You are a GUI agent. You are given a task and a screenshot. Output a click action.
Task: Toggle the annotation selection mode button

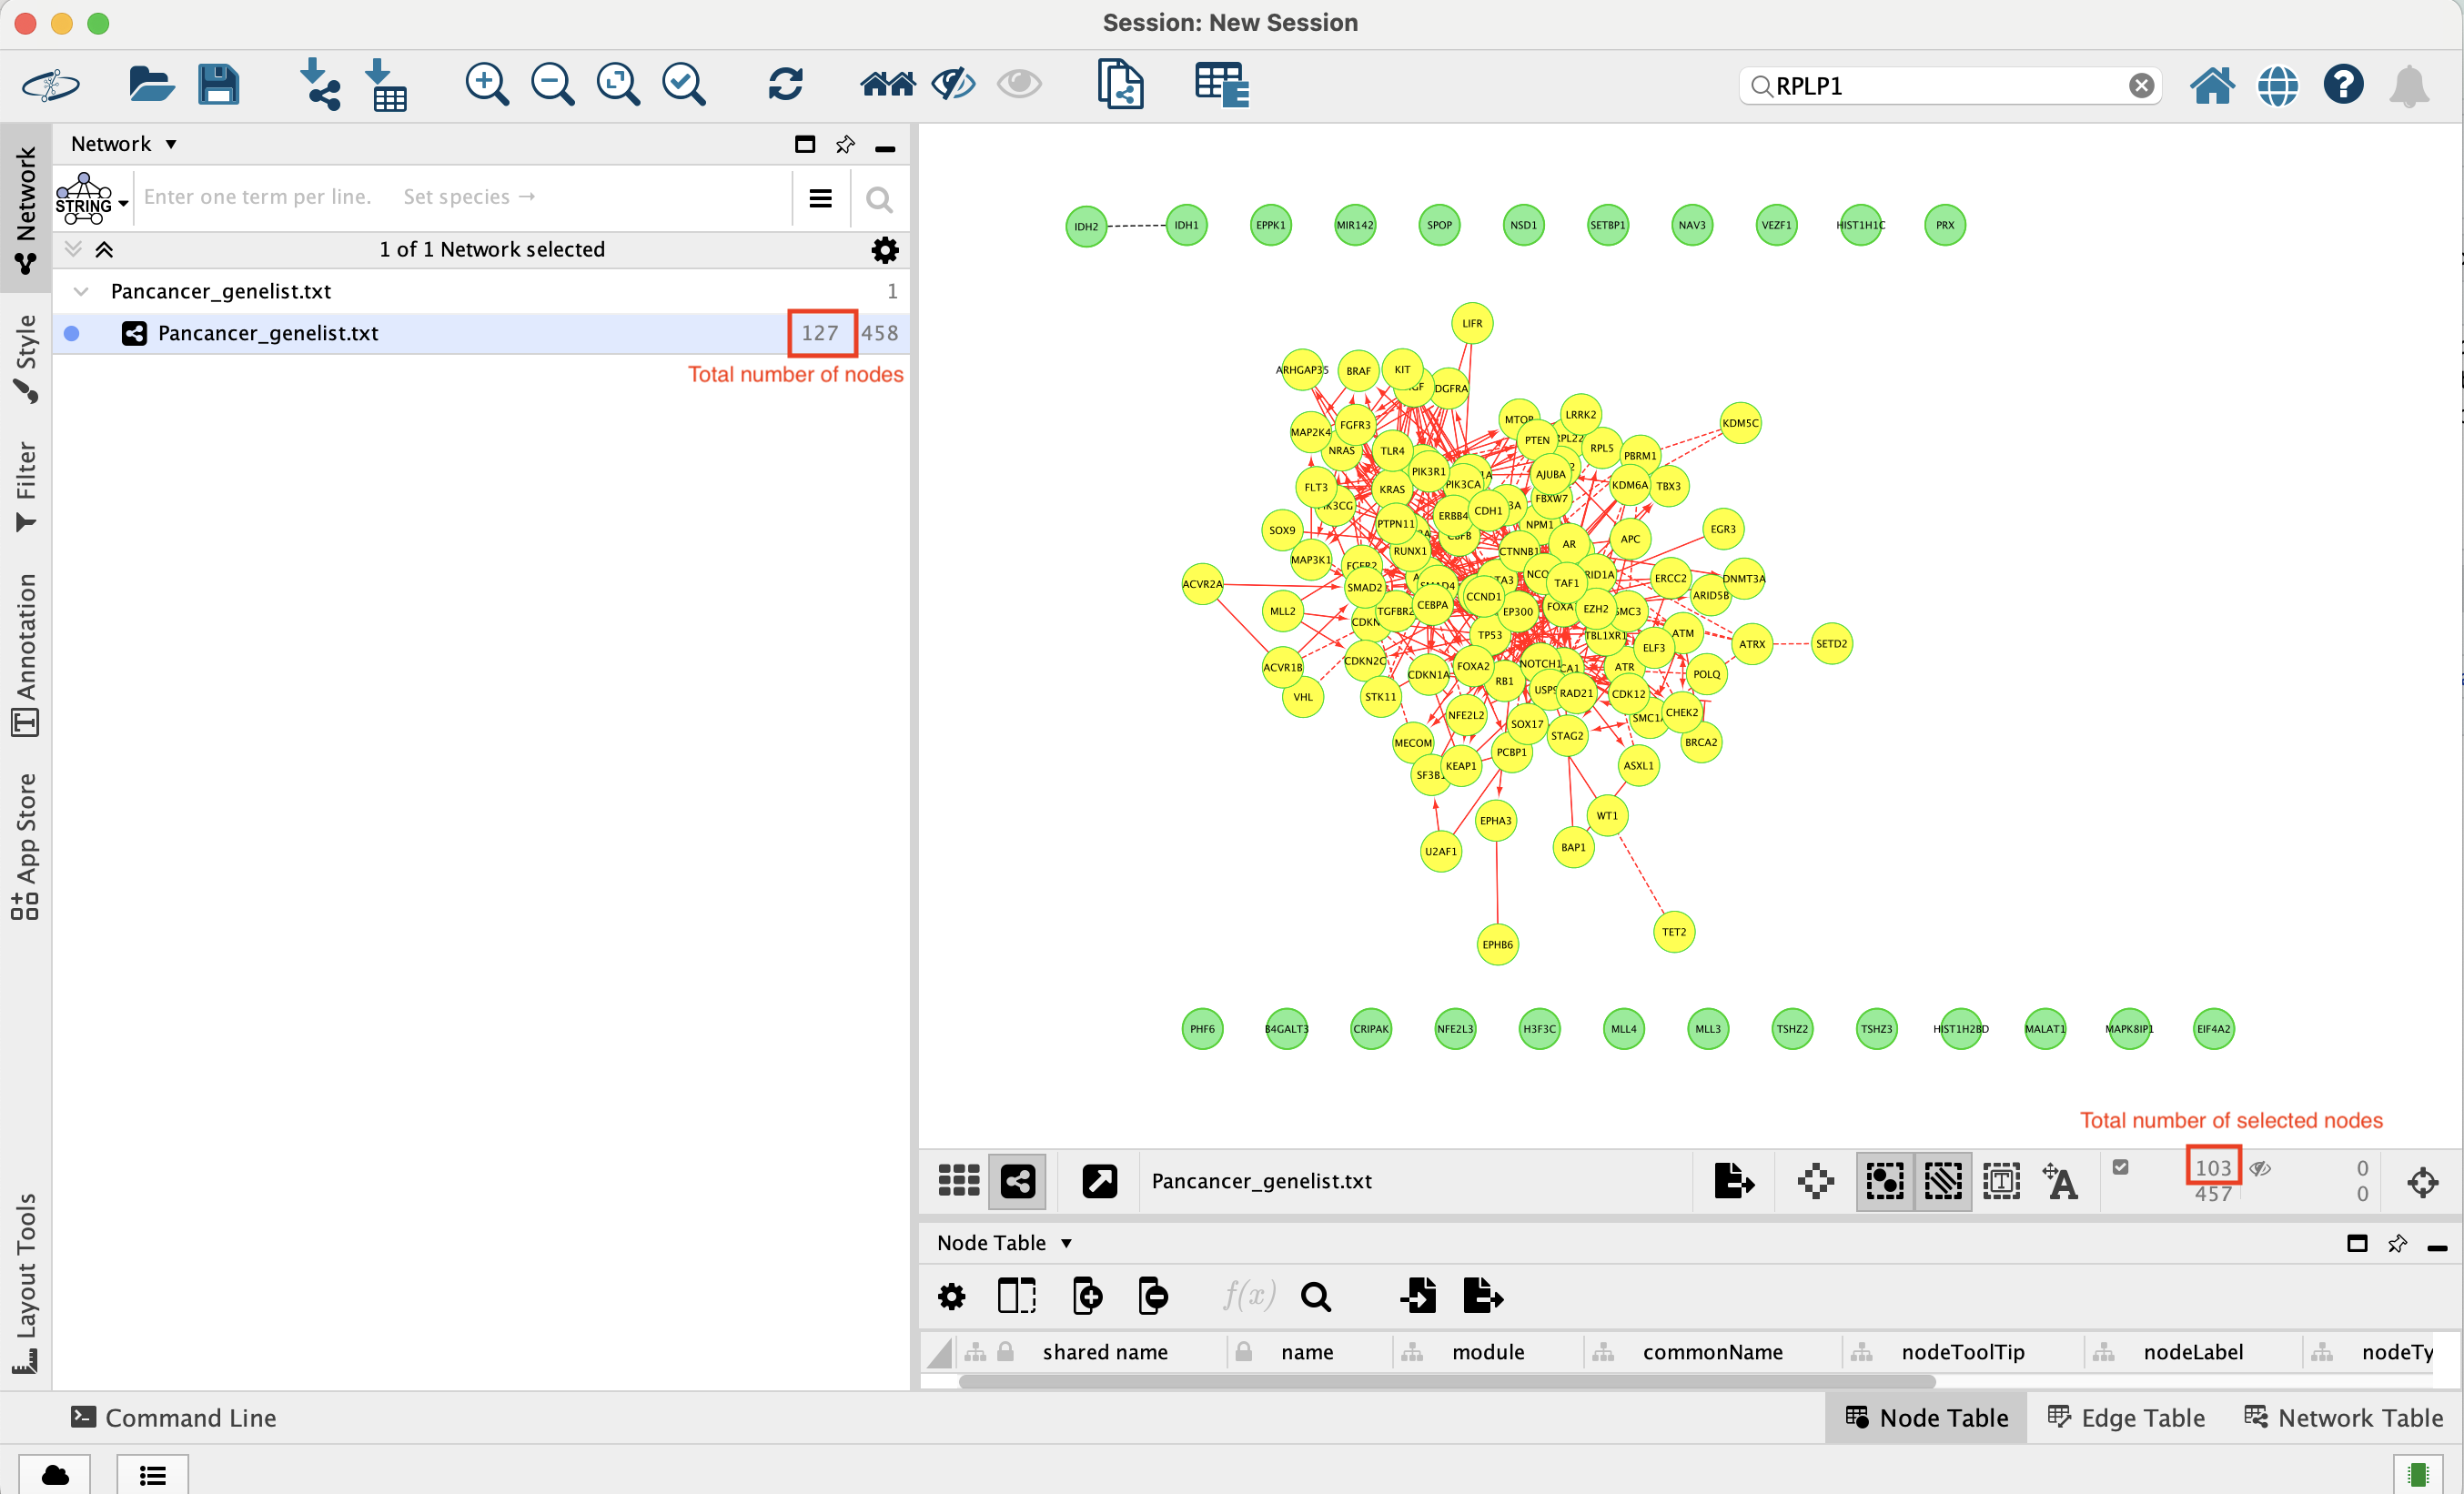coord(2001,1181)
